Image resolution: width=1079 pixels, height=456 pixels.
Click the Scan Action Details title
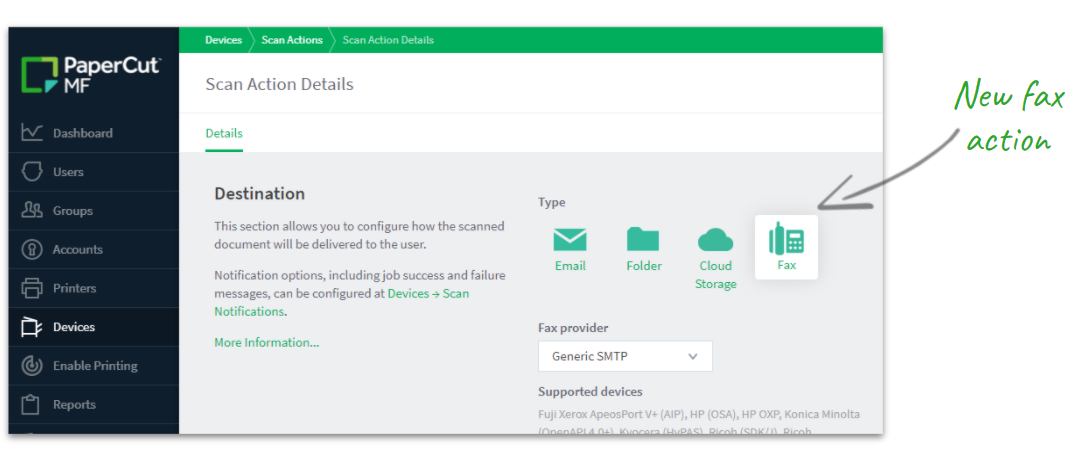279,85
